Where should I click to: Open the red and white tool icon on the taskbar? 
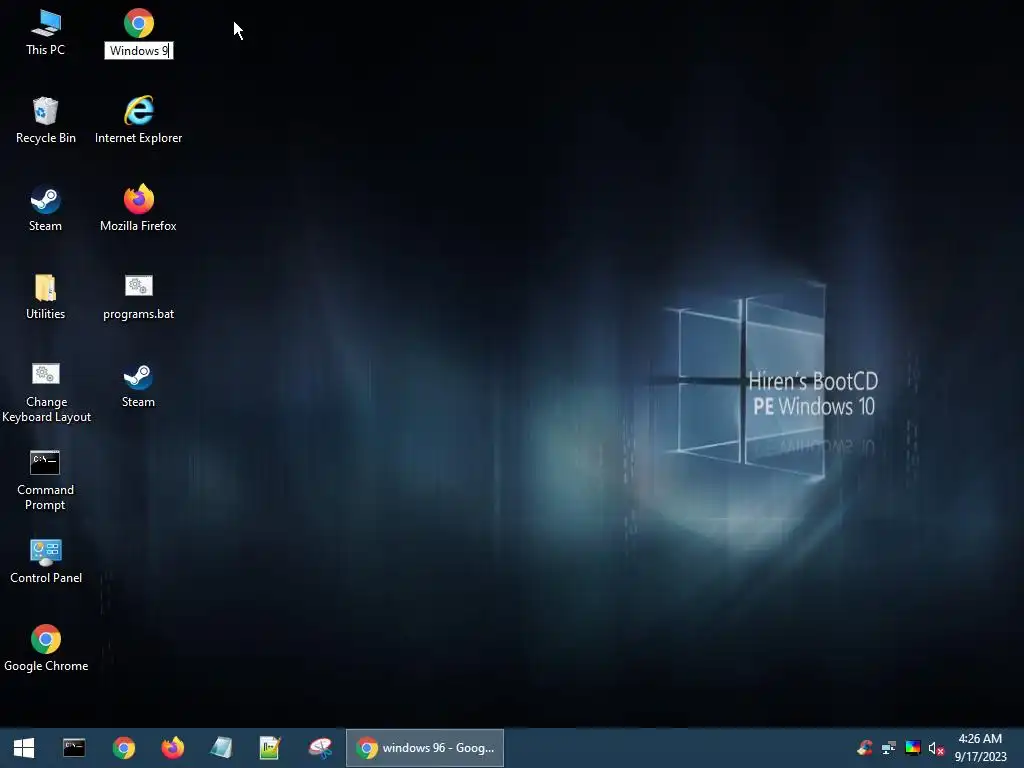[x=320, y=748]
